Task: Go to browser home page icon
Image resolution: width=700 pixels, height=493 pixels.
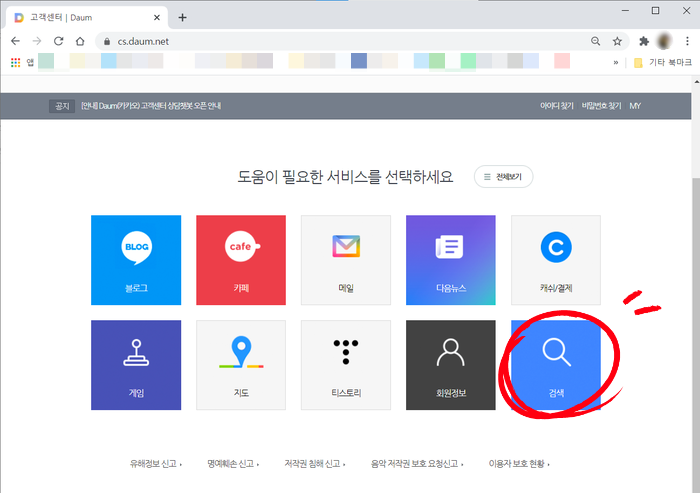Action: point(80,41)
